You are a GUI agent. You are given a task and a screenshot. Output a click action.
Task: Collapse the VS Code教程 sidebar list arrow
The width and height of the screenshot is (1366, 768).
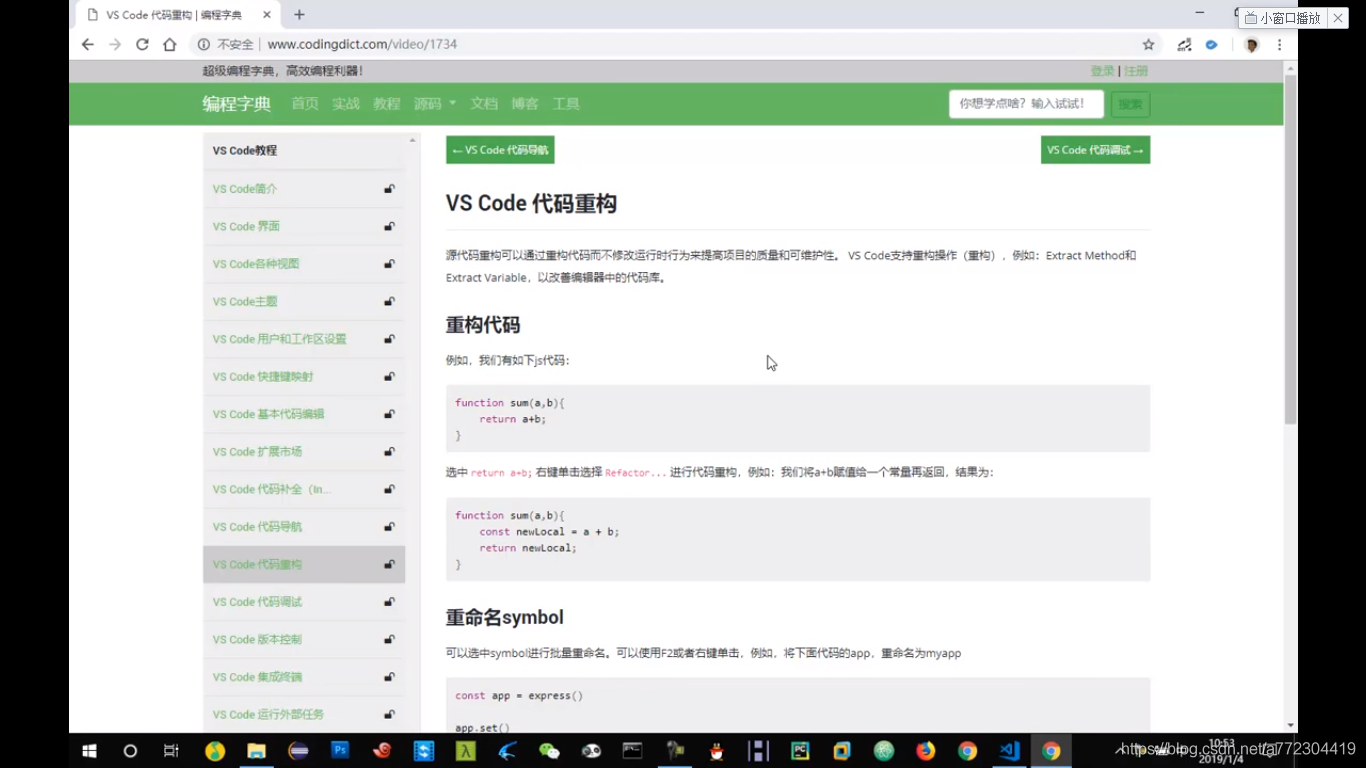click(412, 141)
